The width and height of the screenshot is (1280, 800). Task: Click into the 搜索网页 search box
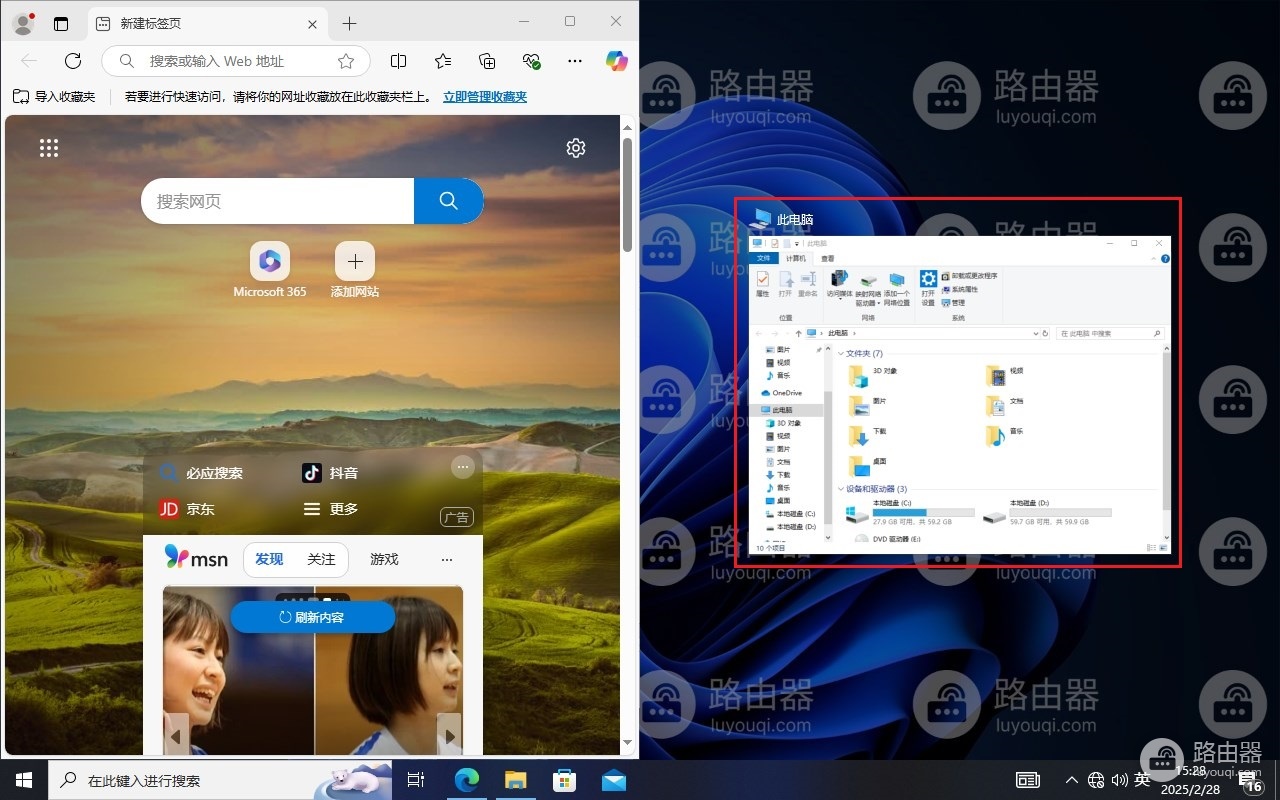[278, 201]
